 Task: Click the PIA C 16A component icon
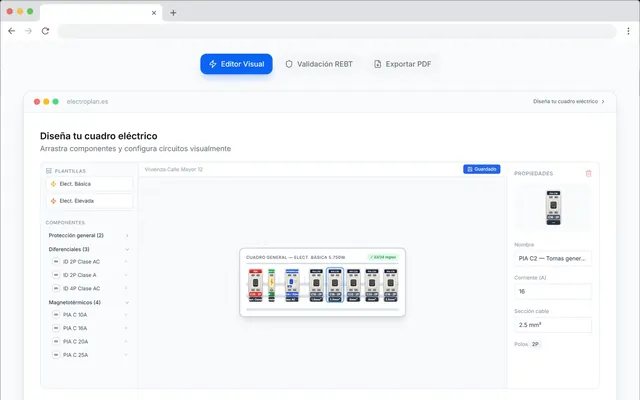coord(56,328)
